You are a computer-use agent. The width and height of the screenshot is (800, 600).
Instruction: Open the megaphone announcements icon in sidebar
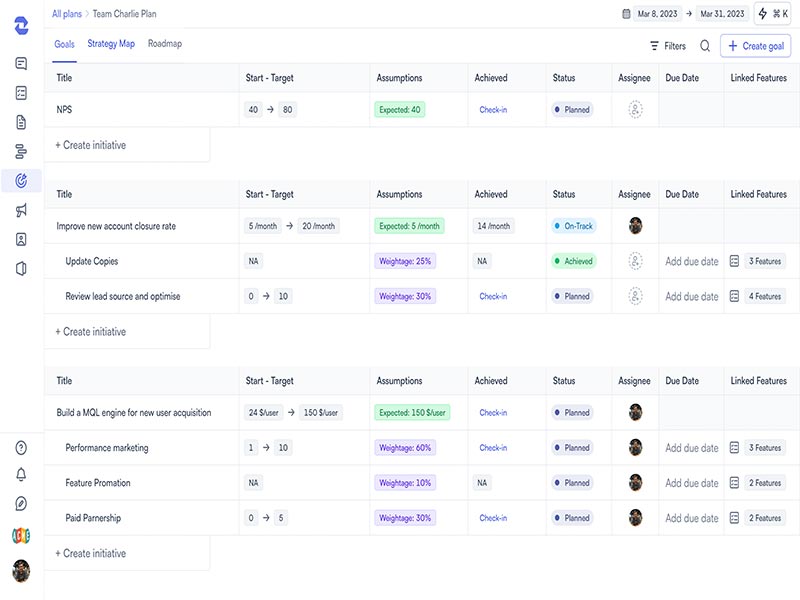21,210
